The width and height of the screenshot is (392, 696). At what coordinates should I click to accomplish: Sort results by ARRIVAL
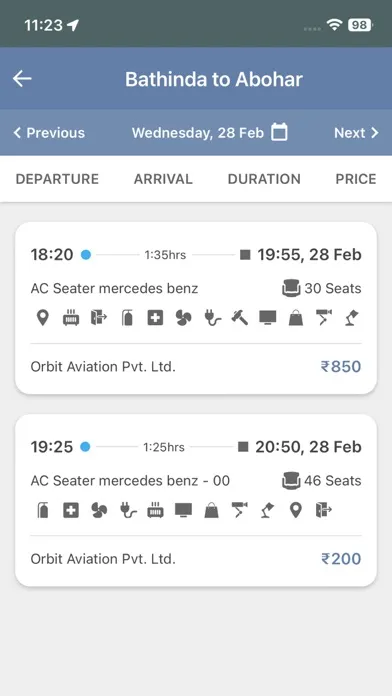[163, 179]
